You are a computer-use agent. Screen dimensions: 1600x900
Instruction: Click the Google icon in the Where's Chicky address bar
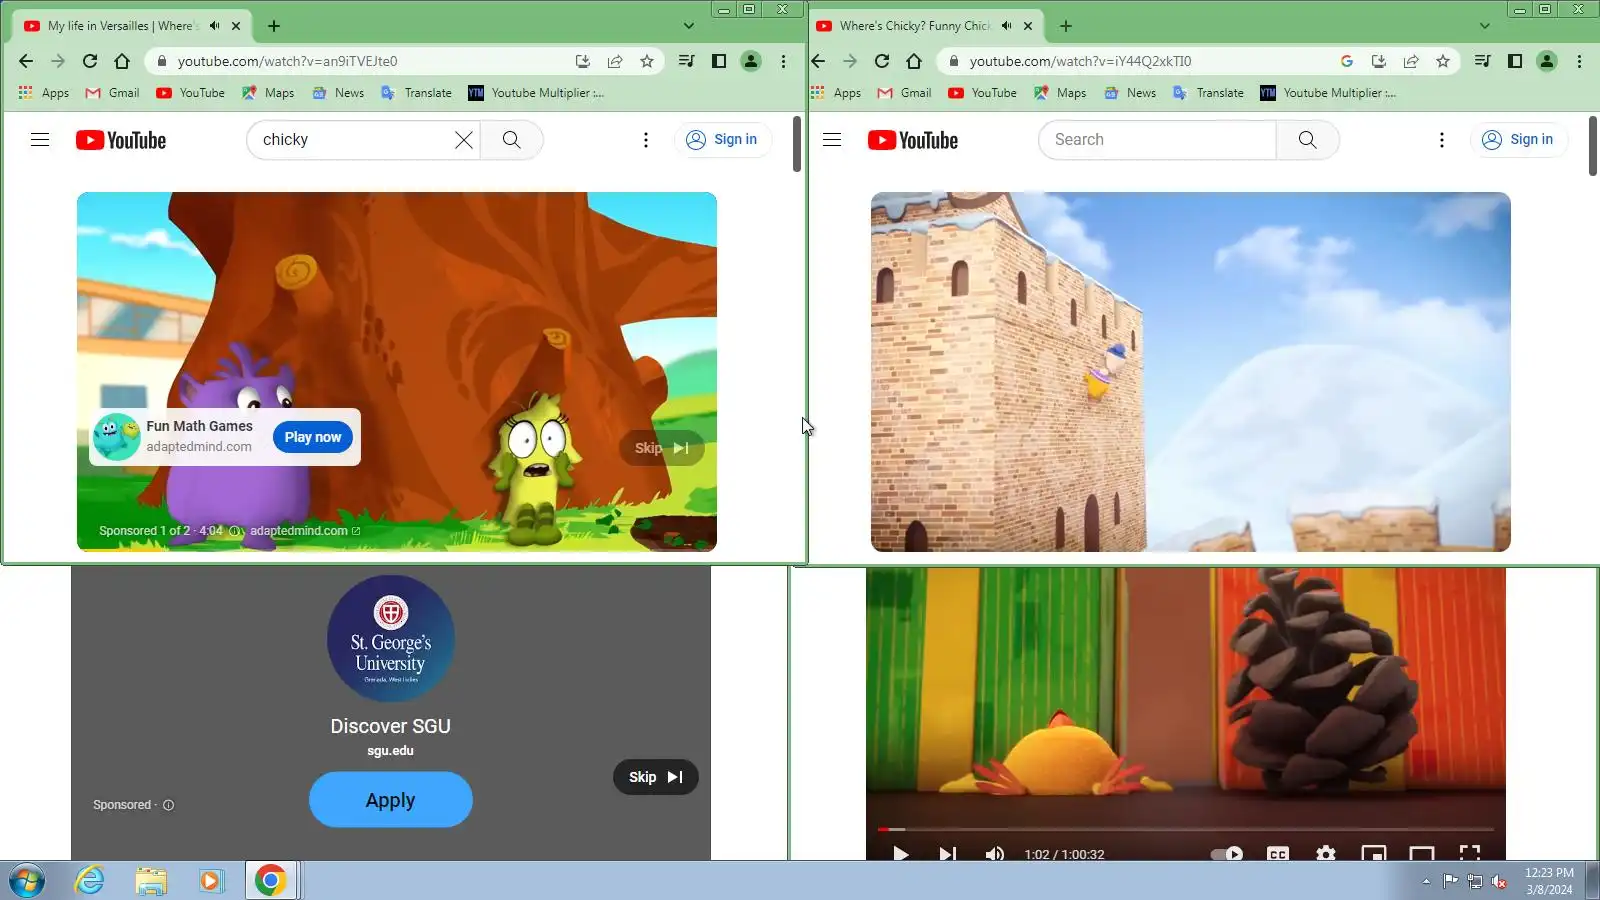(1347, 61)
